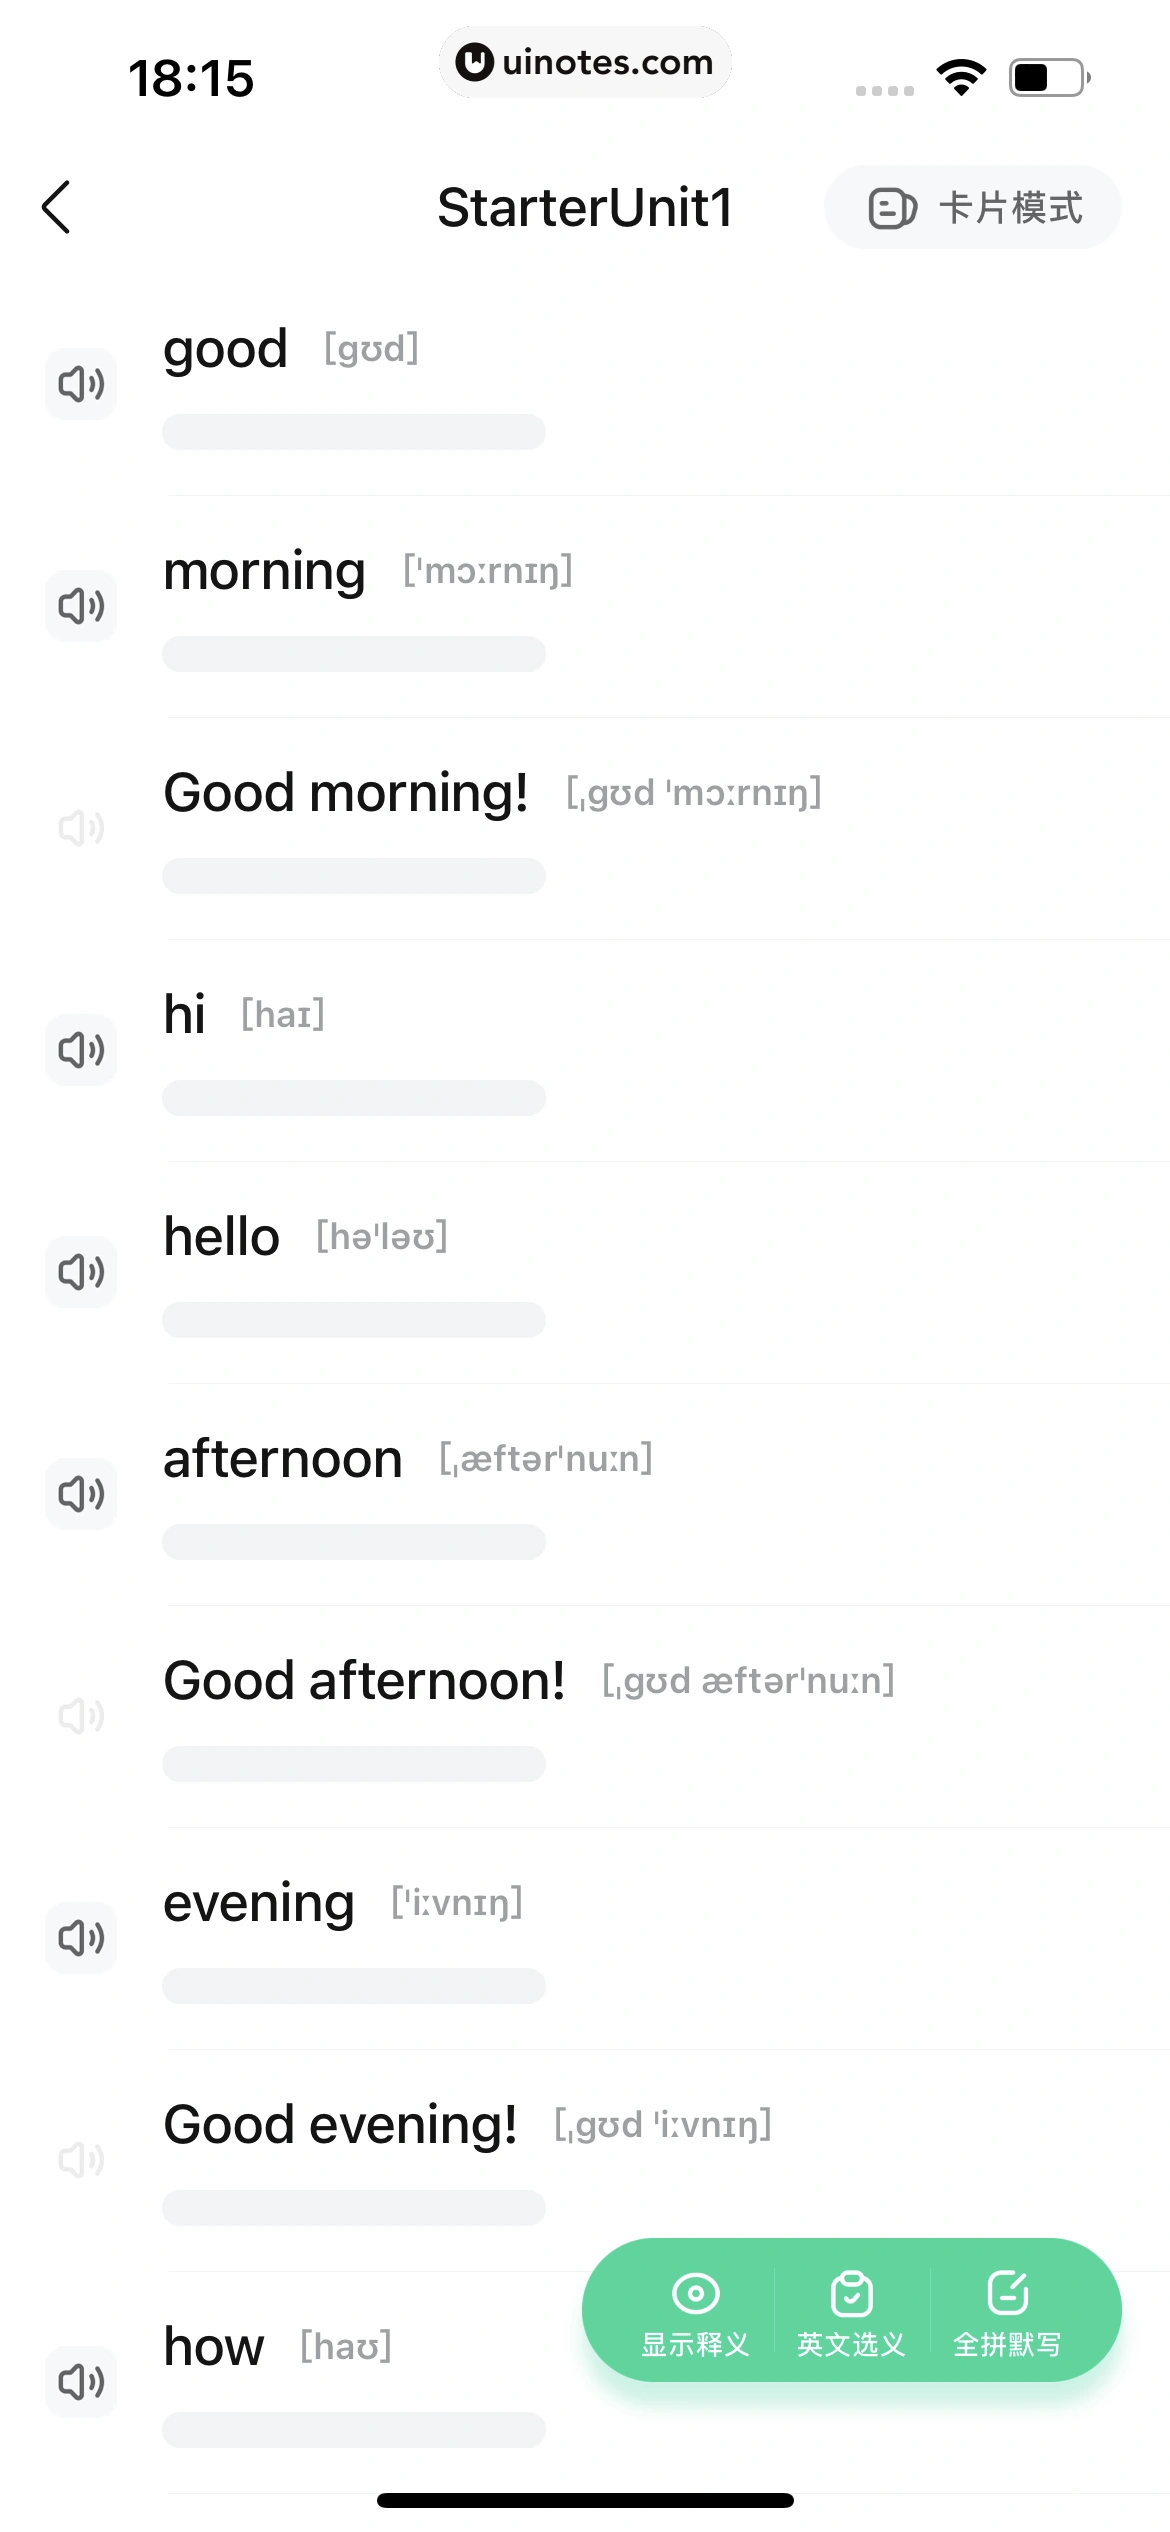Reveal hidden definition under "hello"
Viewport: 1170px width, 2532px height.
[x=354, y=1320]
